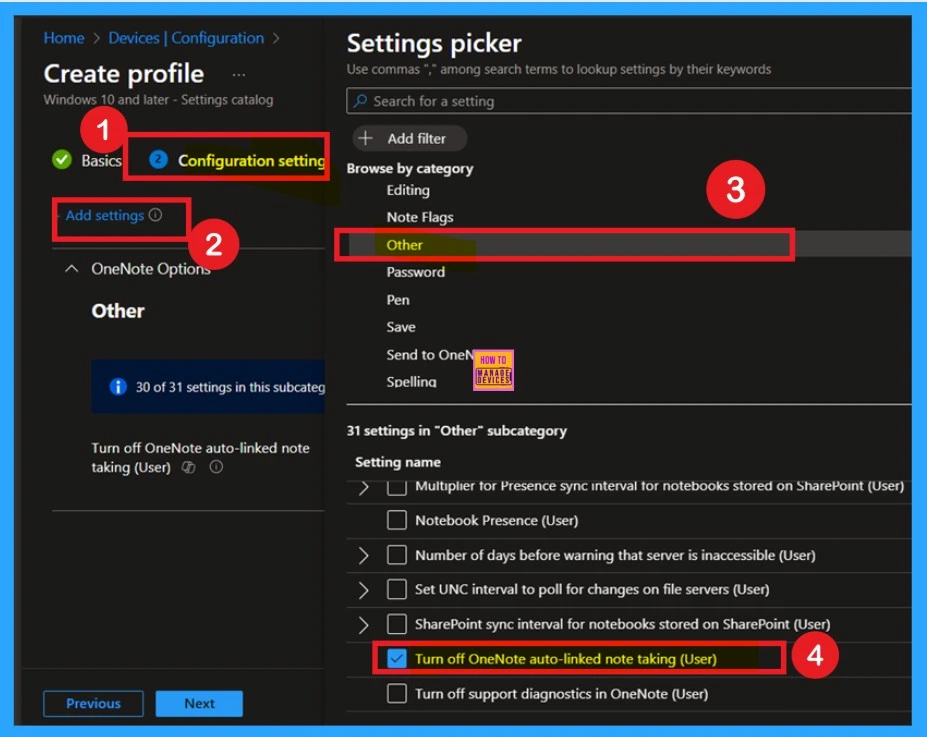
Task: Click the 30 of 31 settings info banner
Action: tap(208, 387)
